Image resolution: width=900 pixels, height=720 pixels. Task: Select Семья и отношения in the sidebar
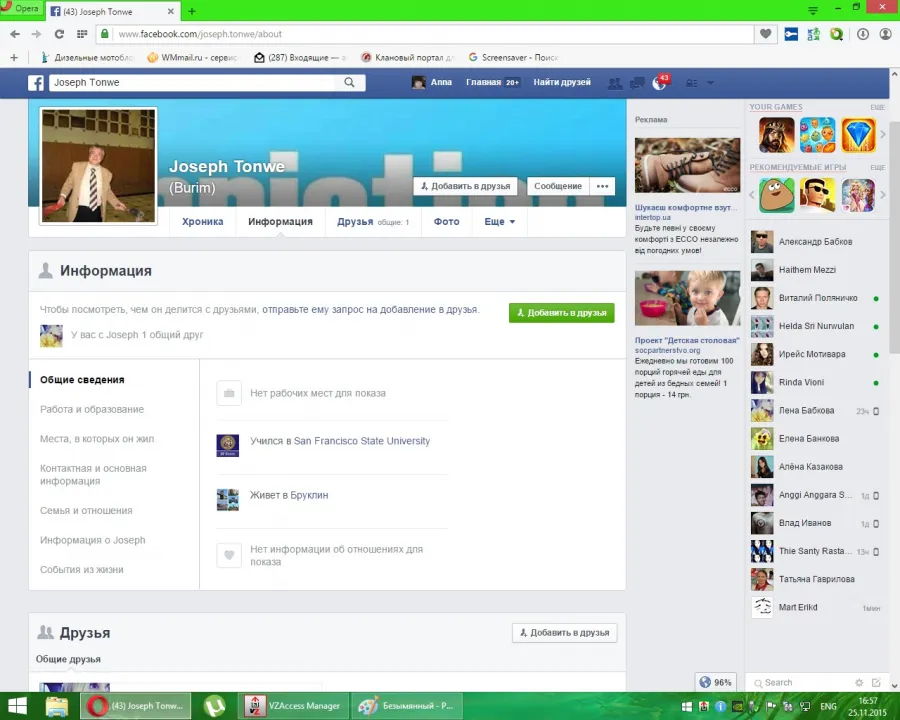point(86,510)
